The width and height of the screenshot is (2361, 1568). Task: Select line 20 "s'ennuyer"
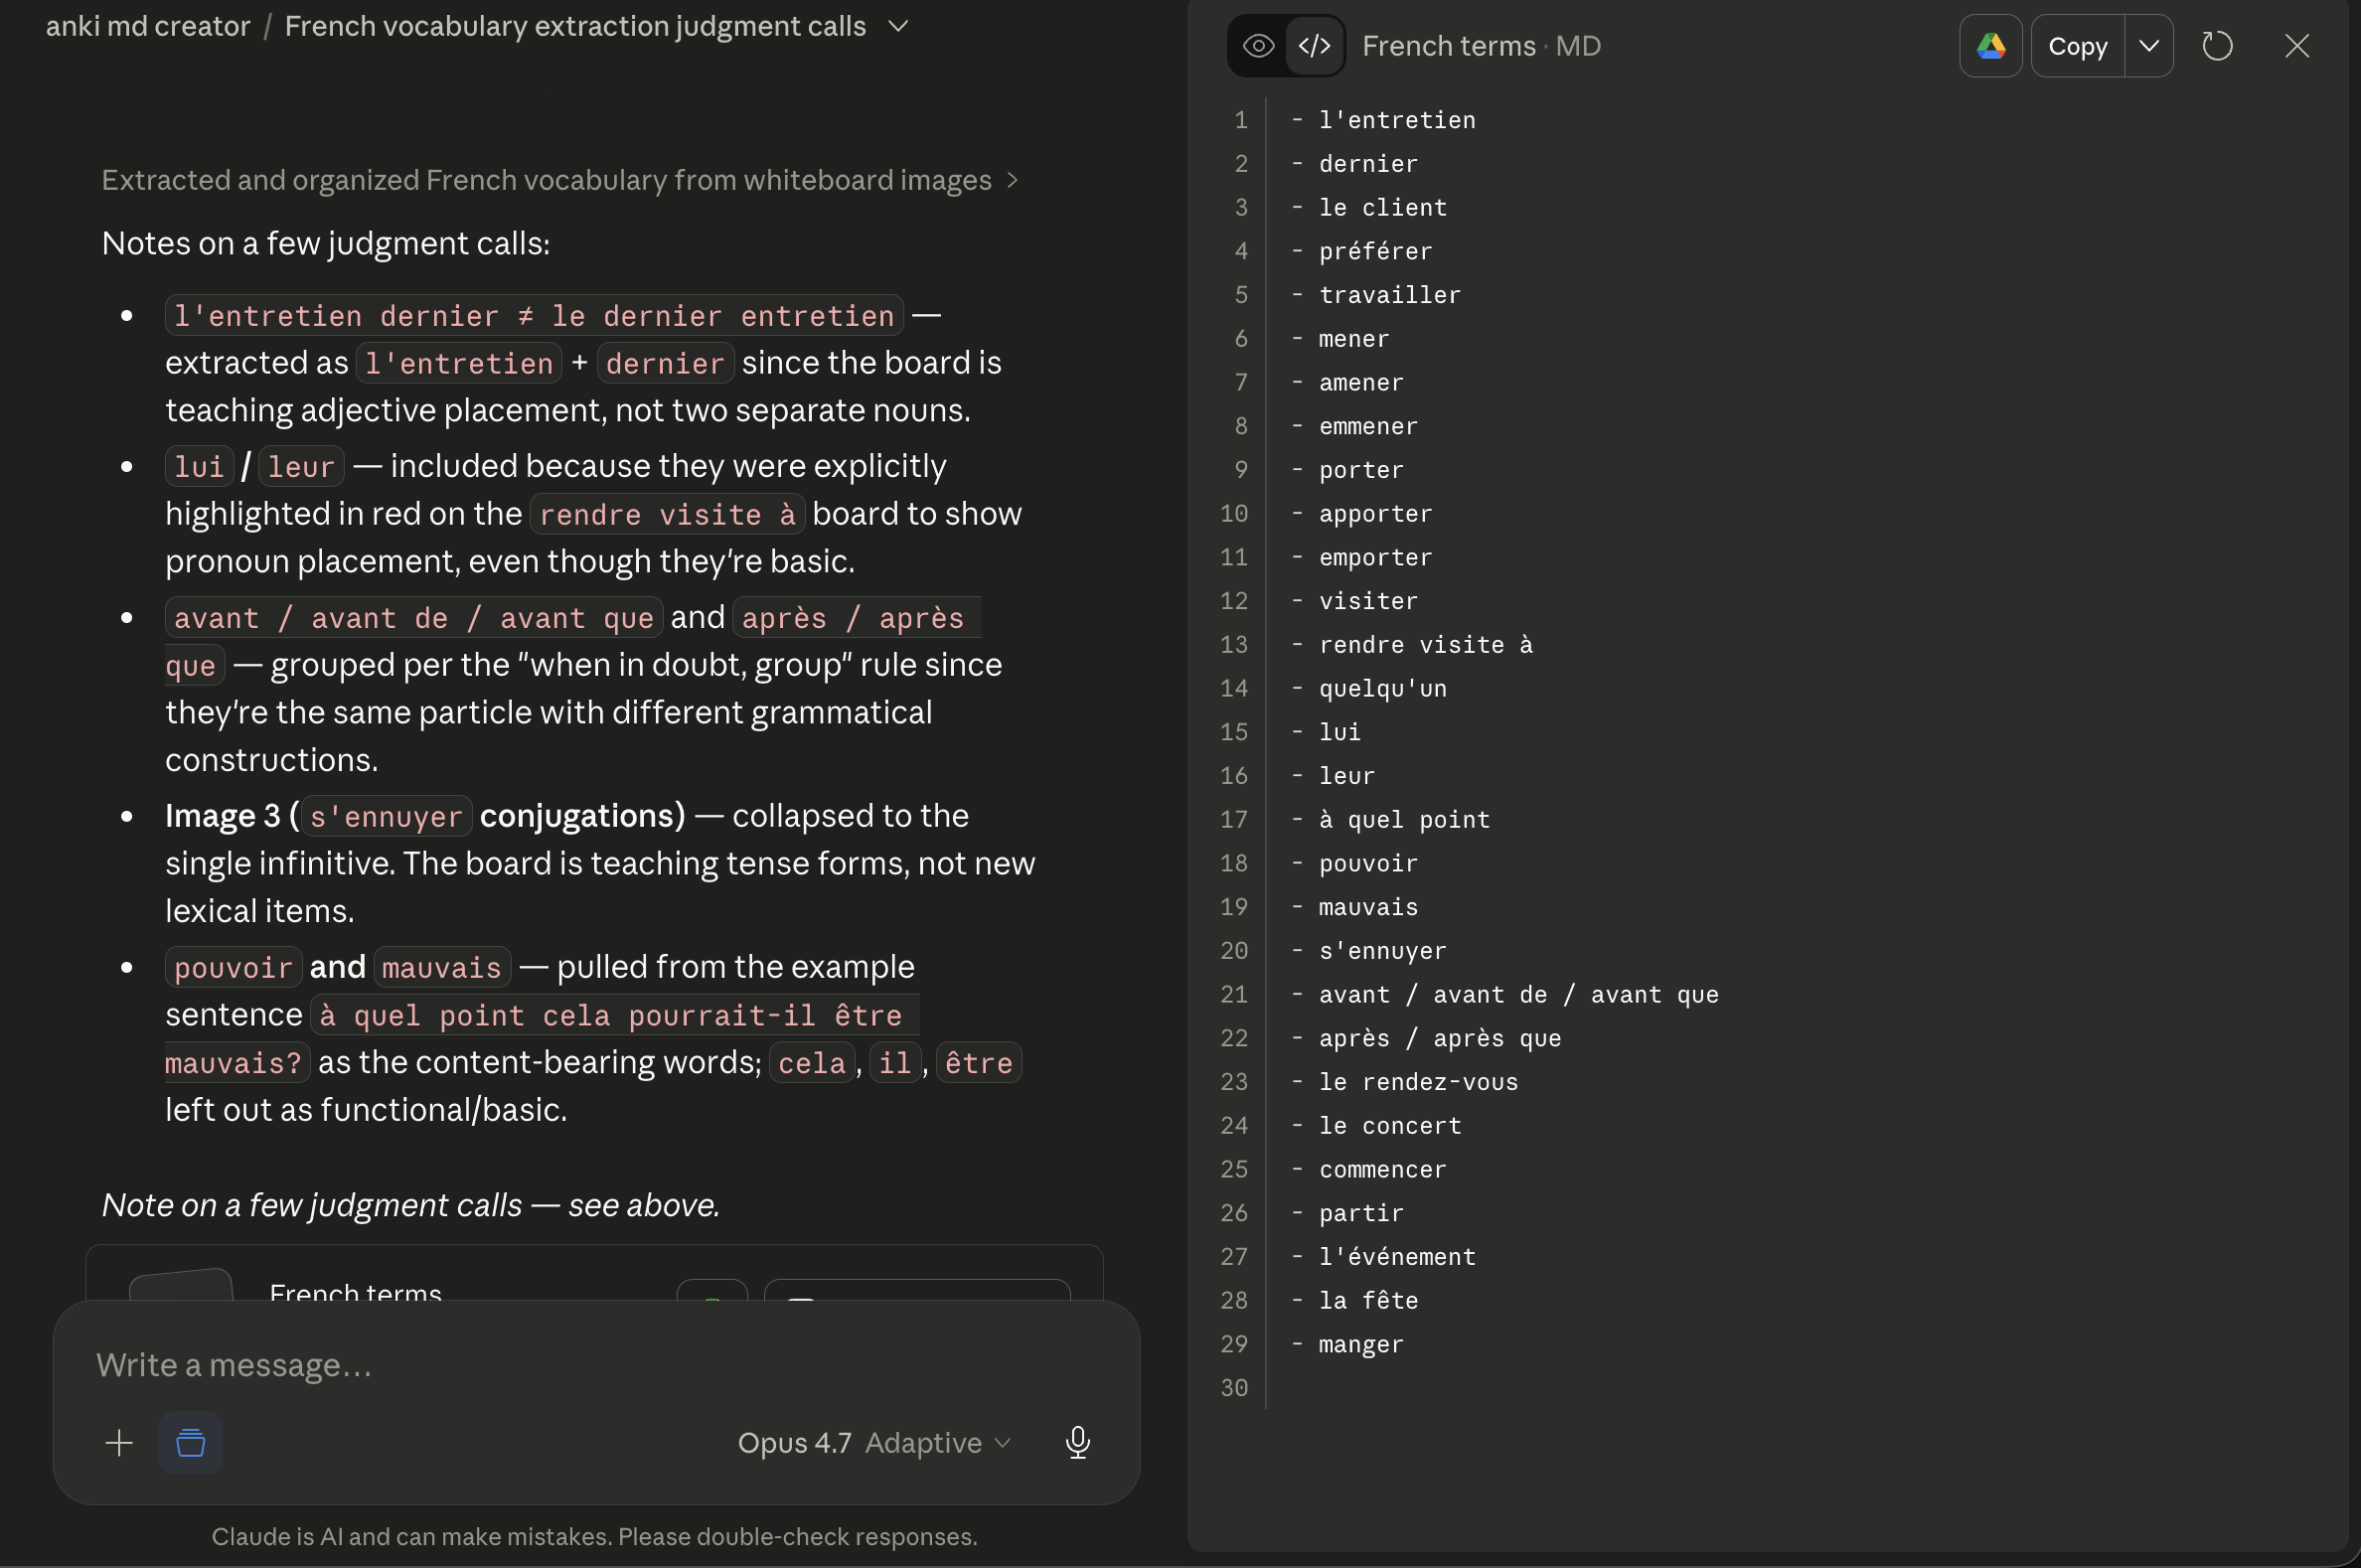[x=1382, y=950]
